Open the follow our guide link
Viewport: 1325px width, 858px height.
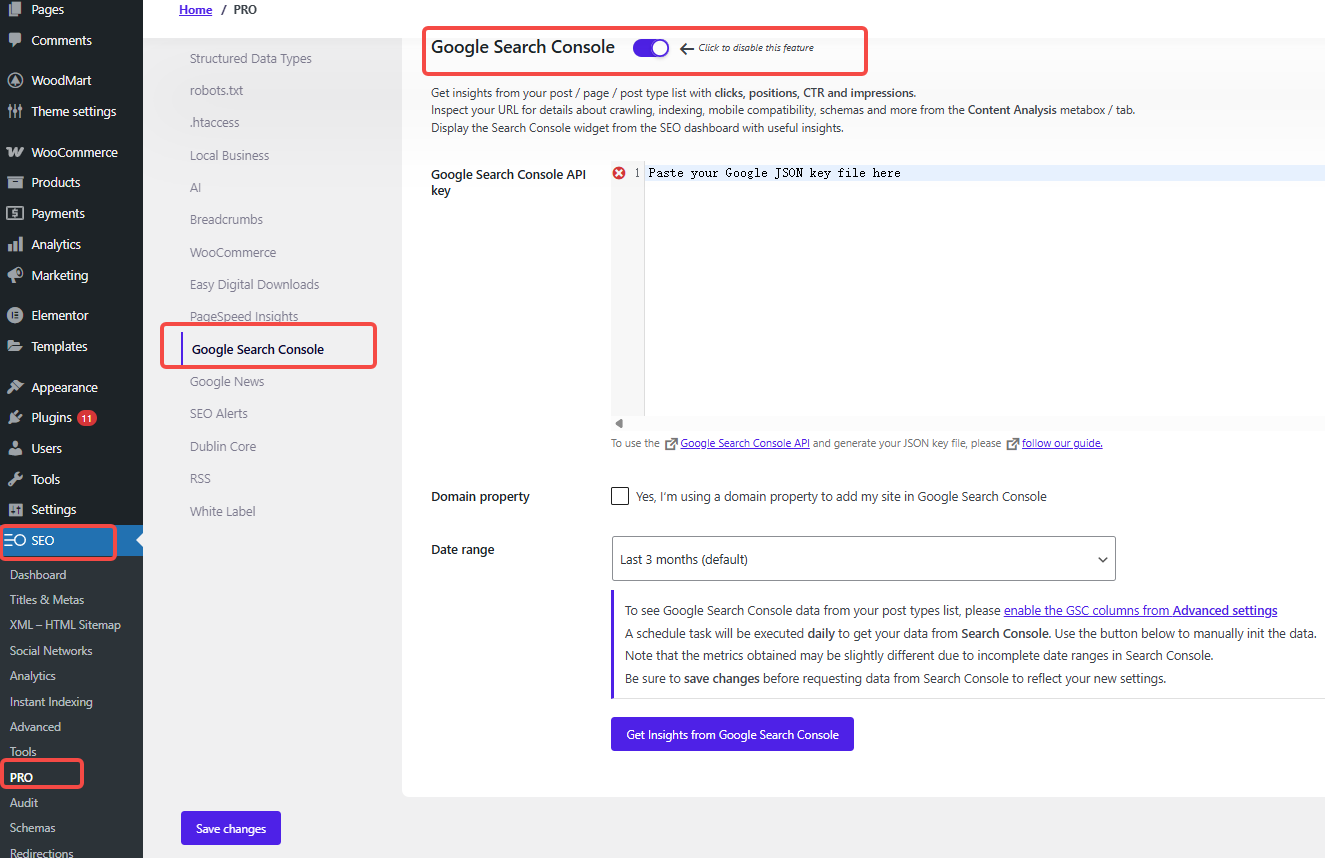[x=1061, y=443]
